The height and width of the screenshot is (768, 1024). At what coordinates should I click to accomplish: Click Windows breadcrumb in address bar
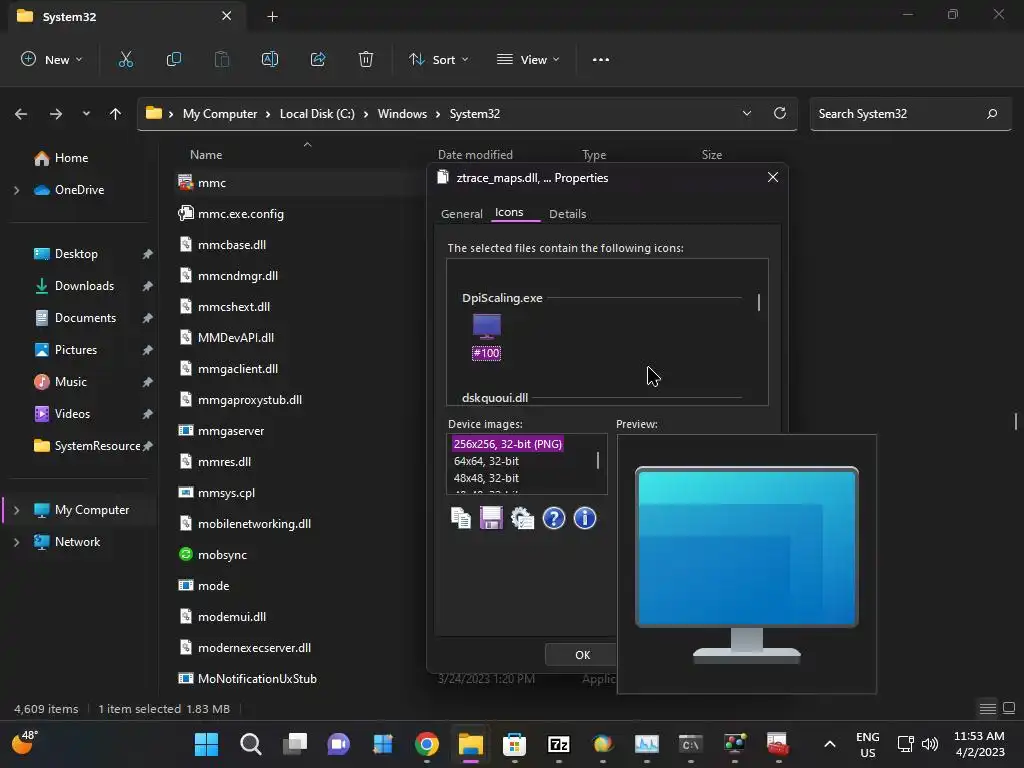402,114
